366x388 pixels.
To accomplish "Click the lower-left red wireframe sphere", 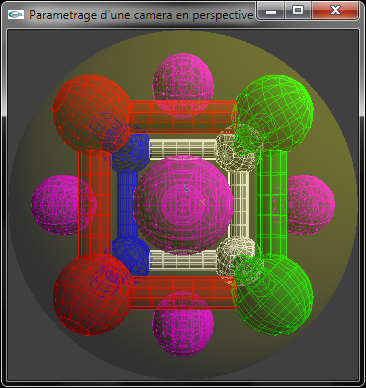I will click(93, 295).
